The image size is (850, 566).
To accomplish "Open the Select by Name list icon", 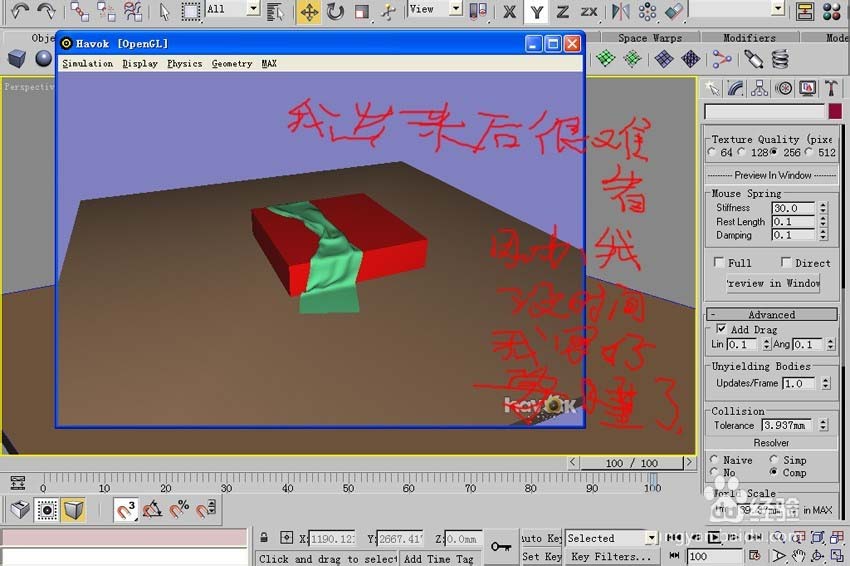I will (275, 11).
